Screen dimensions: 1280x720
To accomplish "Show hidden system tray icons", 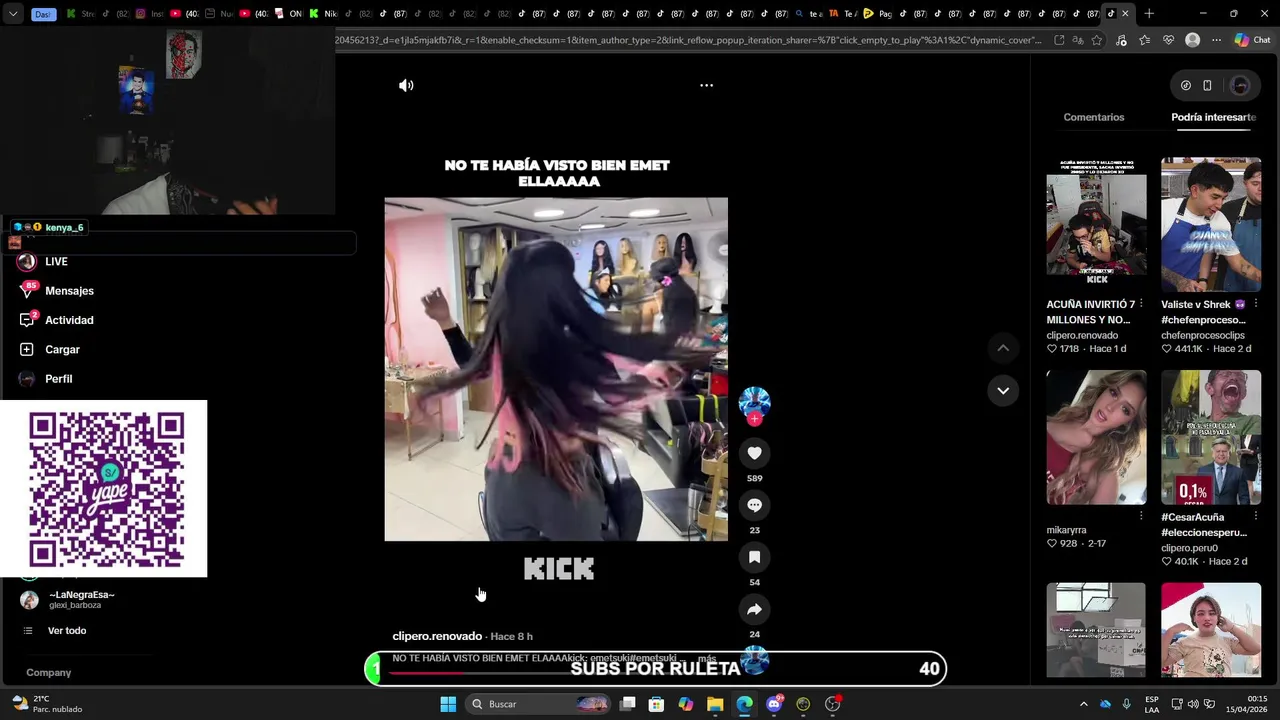I will coord(1083,704).
